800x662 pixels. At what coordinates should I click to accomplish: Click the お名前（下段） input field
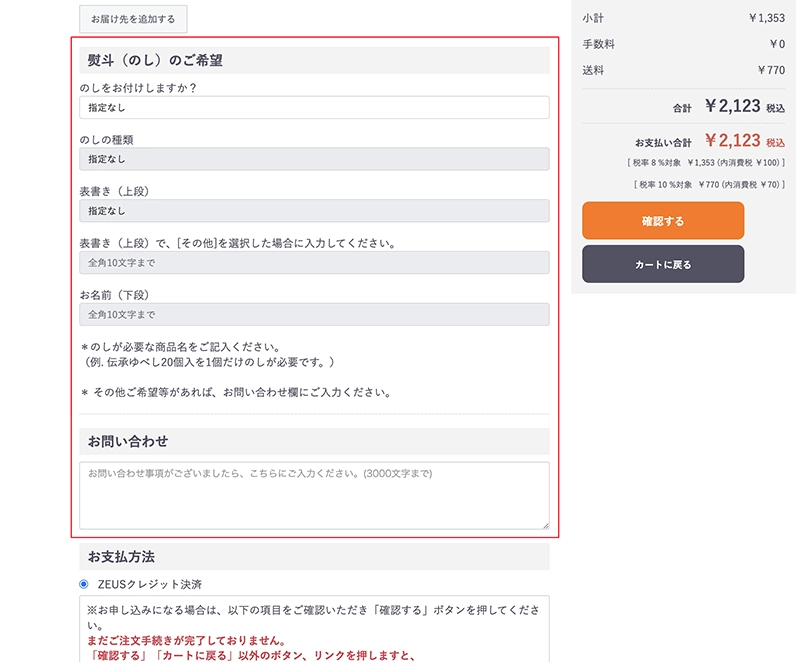(x=314, y=315)
